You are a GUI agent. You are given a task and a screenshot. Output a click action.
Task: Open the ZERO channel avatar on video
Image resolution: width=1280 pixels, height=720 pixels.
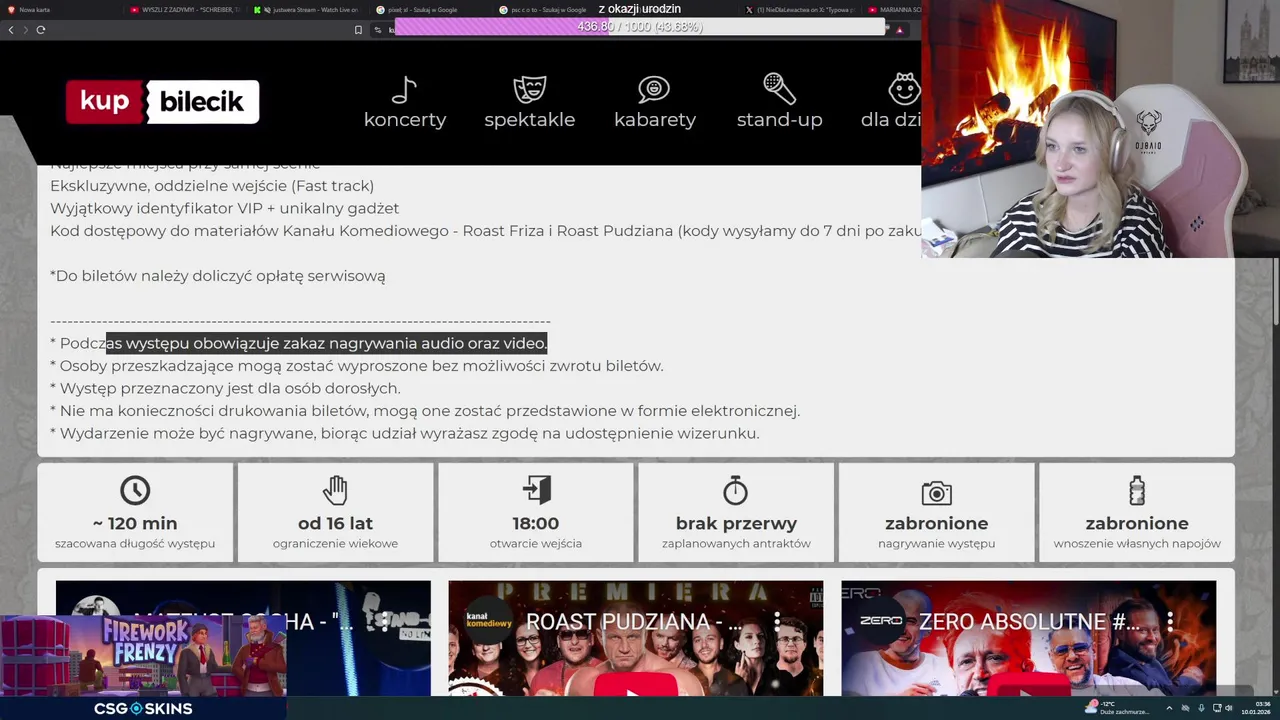tap(881, 621)
